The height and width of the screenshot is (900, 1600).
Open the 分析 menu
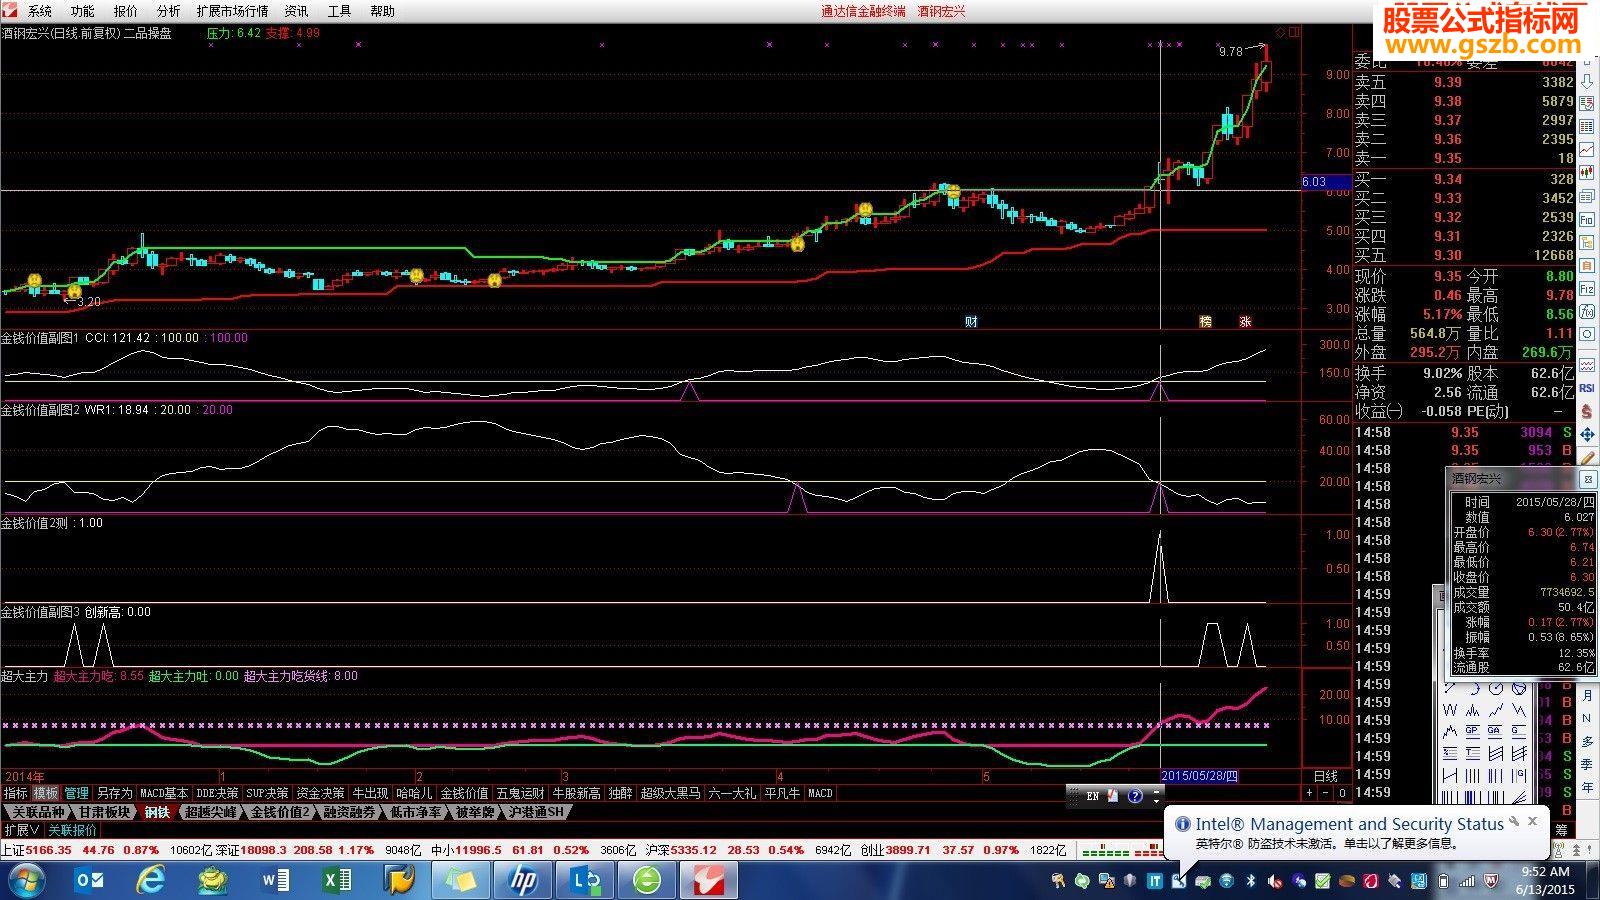coord(169,11)
